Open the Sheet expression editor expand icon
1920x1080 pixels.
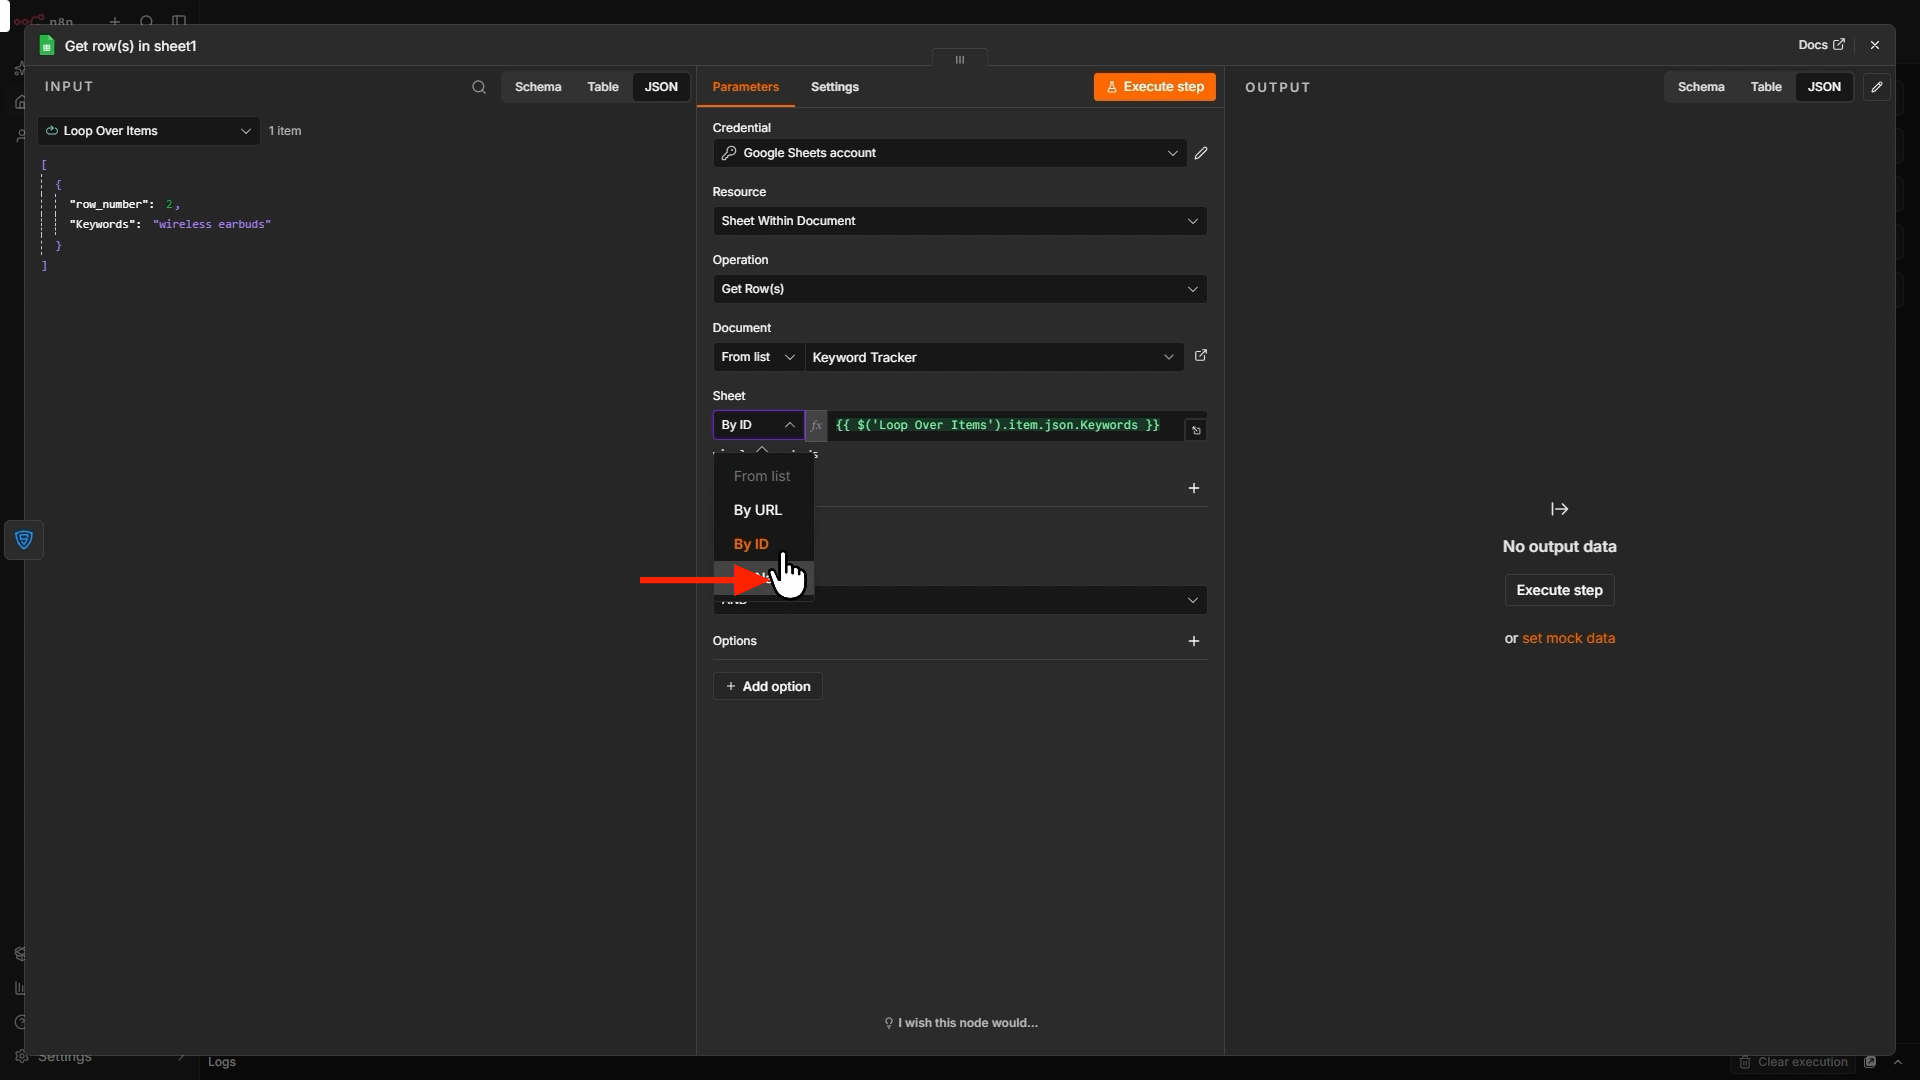click(1196, 430)
